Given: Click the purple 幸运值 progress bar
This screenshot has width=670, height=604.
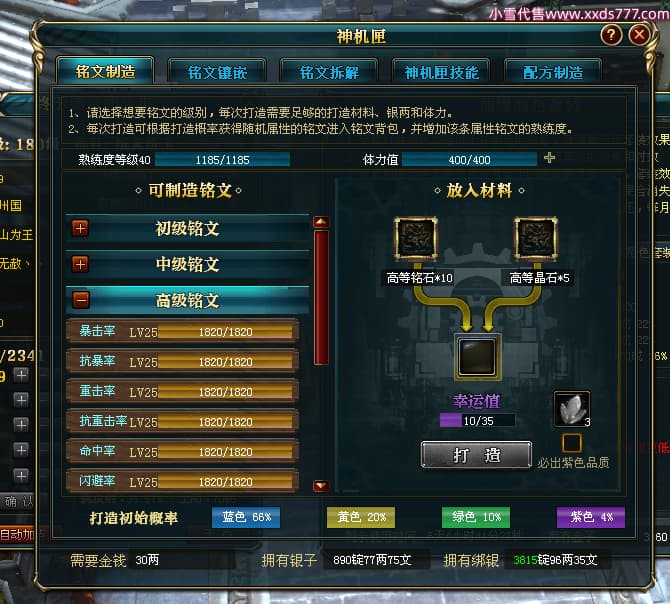Looking at the screenshot, I should pyautogui.click(x=477, y=421).
